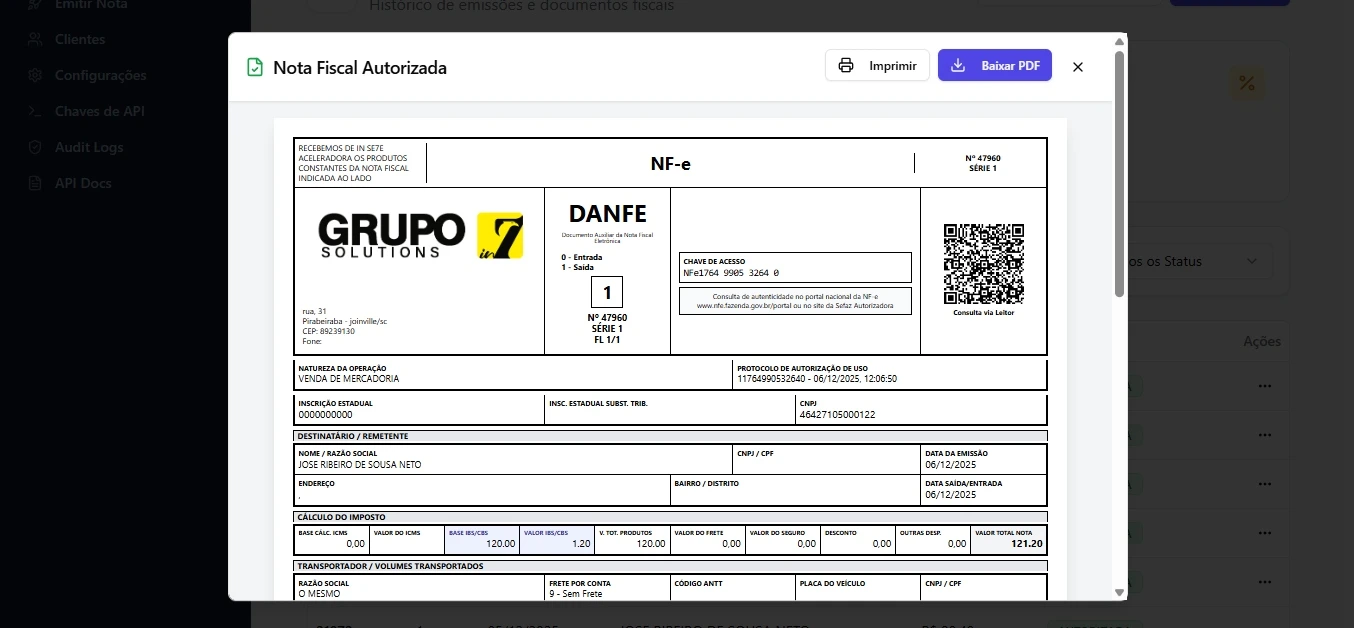The height and width of the screenshot is (628, 1354).
Task: Download the invoice with Baixar PDF
Action: (x=994, y=66)
